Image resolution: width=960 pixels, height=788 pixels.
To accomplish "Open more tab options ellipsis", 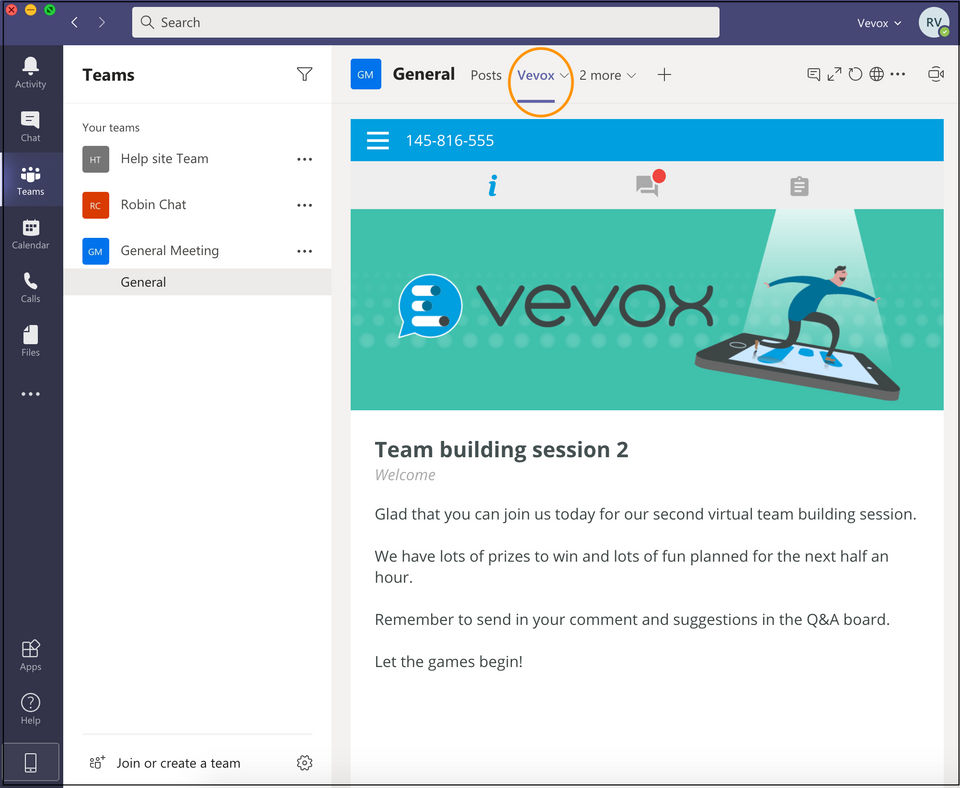I will click(898, 74).
